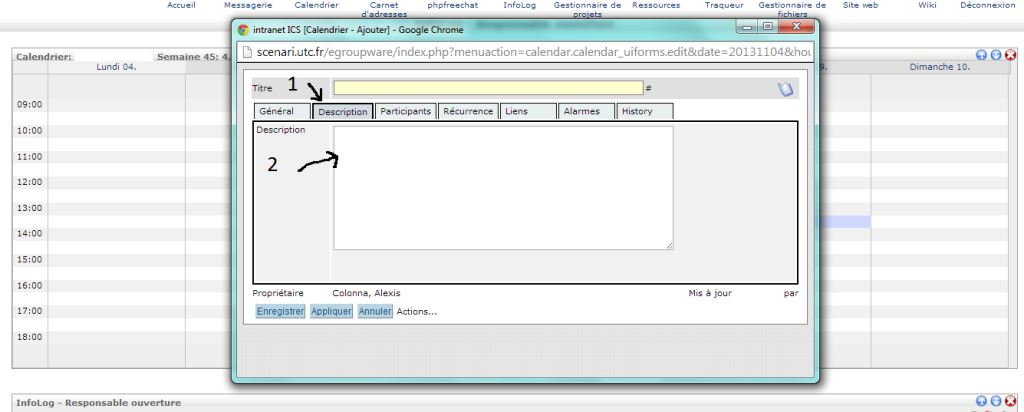This screenshot has width=1024, height=412.
Task: Maximize the Chrome popup window
Action: [x=766, y=27]
